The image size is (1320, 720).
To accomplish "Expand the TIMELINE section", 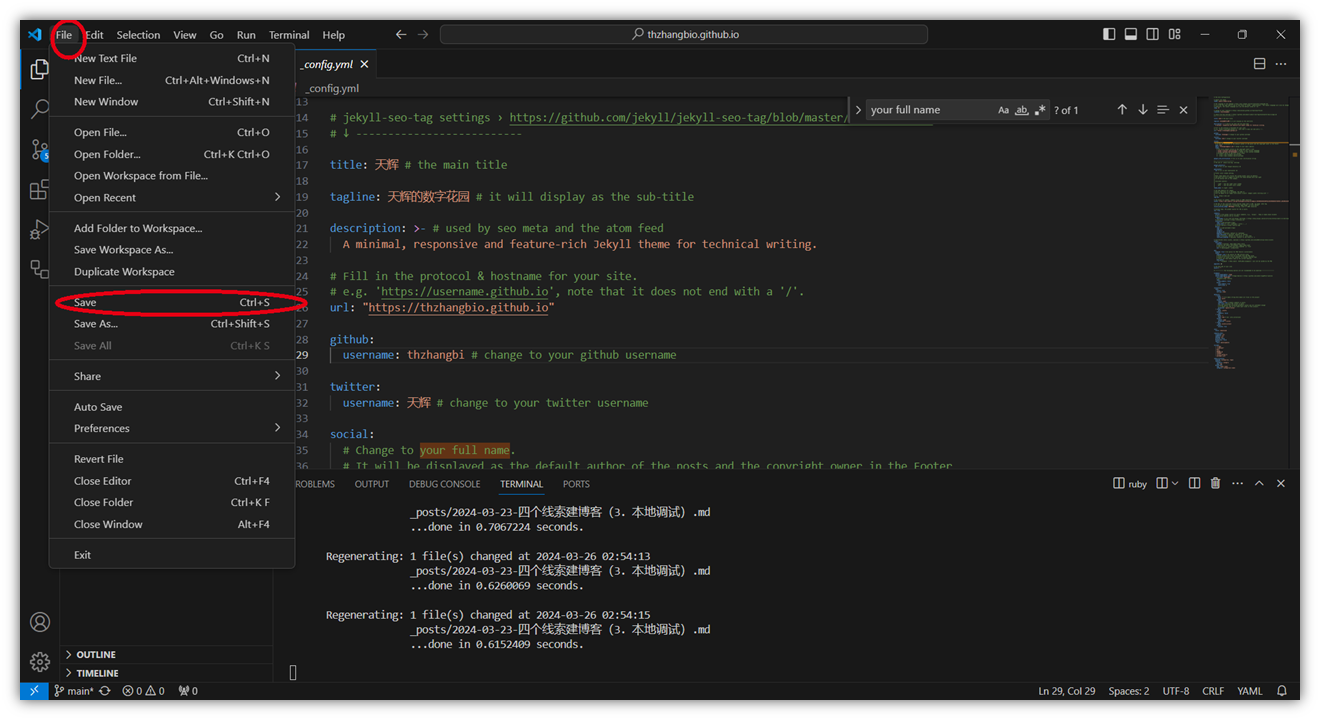I will coord(97,674).
